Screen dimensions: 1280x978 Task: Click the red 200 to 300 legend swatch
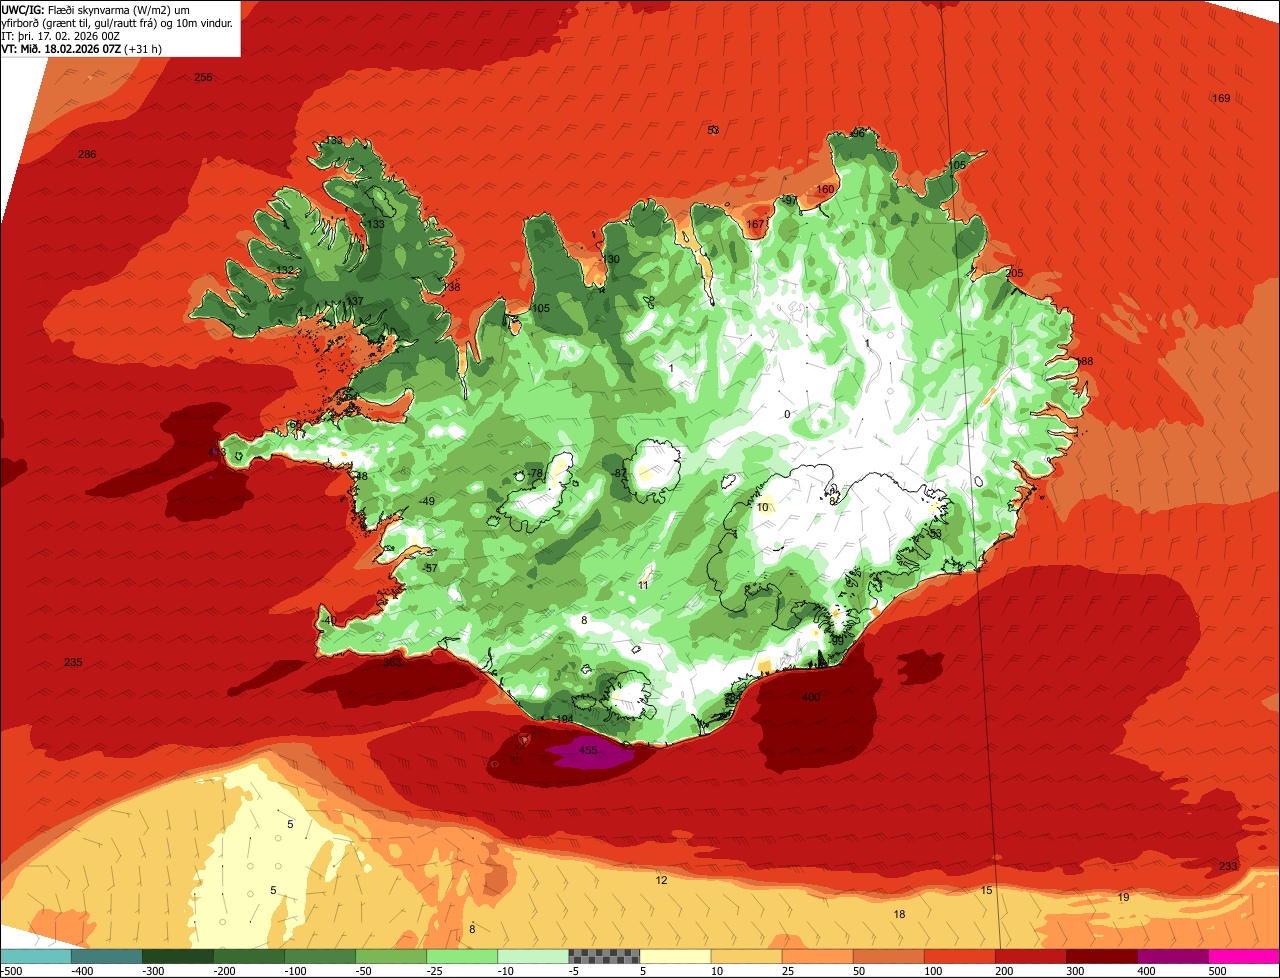(1030, 956)
